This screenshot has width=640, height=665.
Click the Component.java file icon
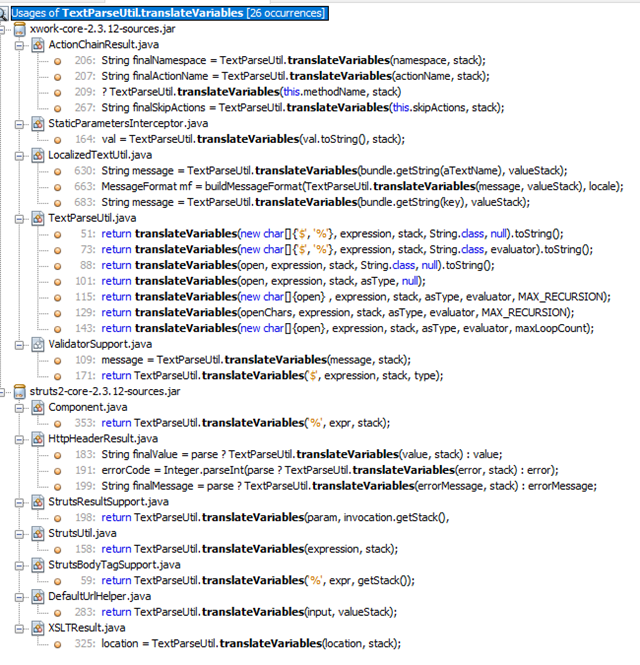click(38, 408)
